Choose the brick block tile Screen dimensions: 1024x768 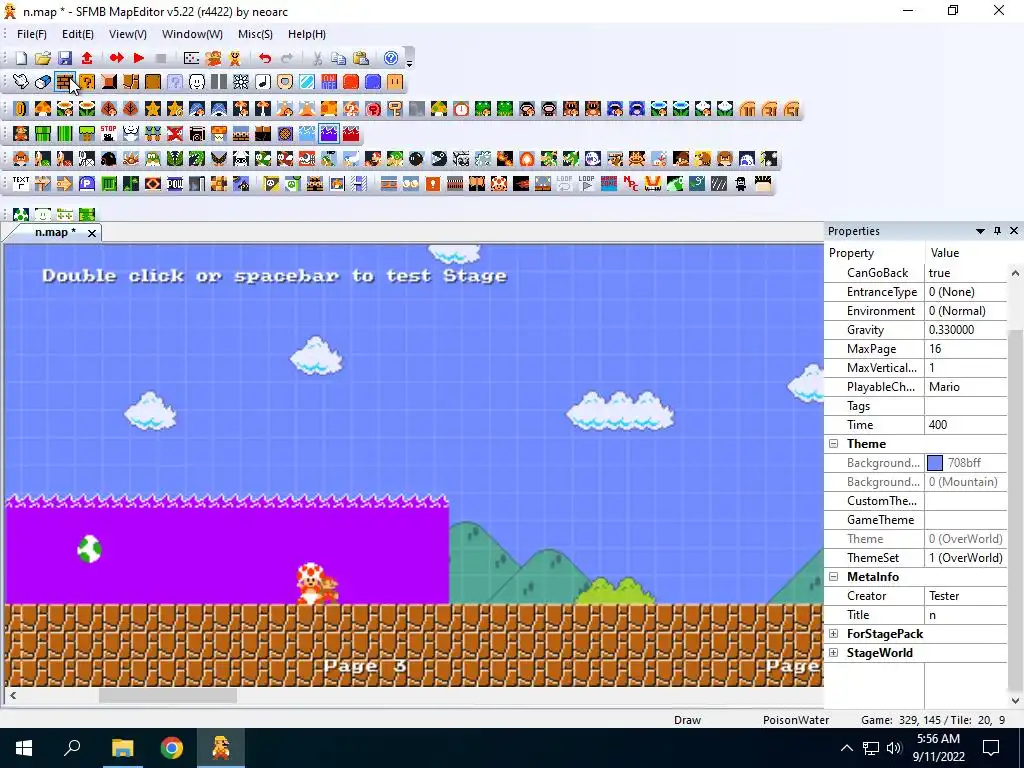(65, 82)
